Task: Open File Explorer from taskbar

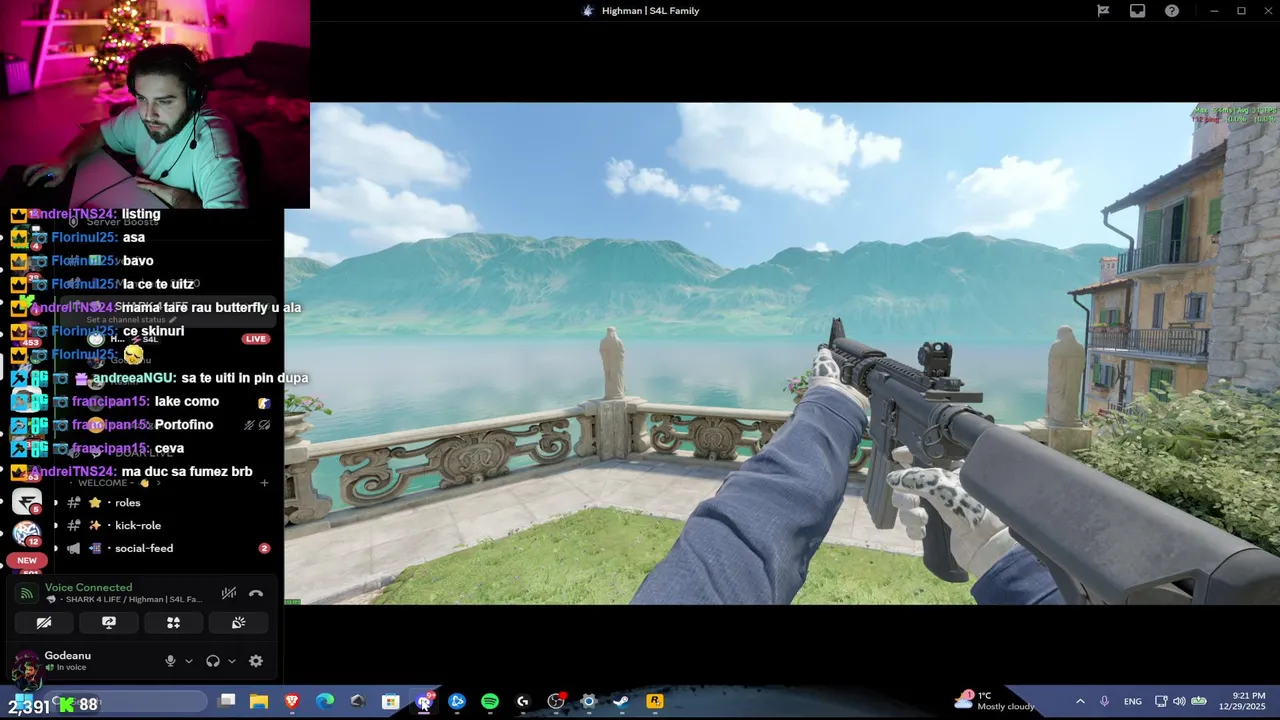Action: tap(259, 702)
